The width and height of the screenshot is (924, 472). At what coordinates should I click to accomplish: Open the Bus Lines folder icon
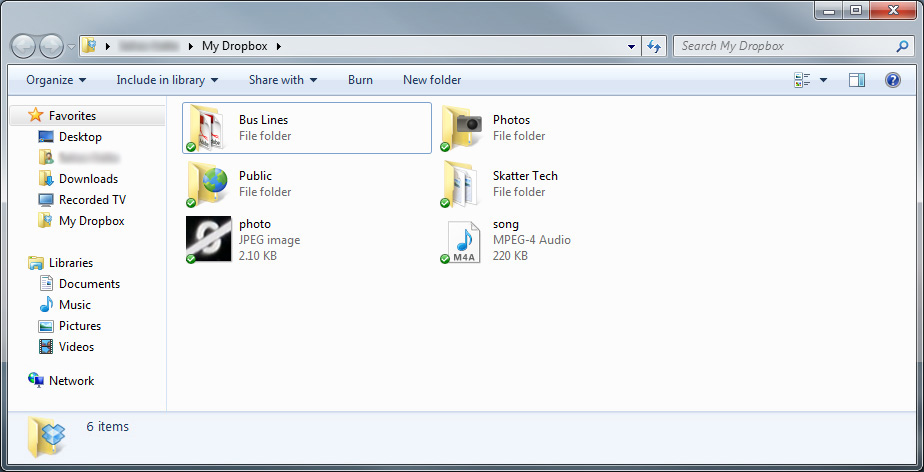point(205,128)
